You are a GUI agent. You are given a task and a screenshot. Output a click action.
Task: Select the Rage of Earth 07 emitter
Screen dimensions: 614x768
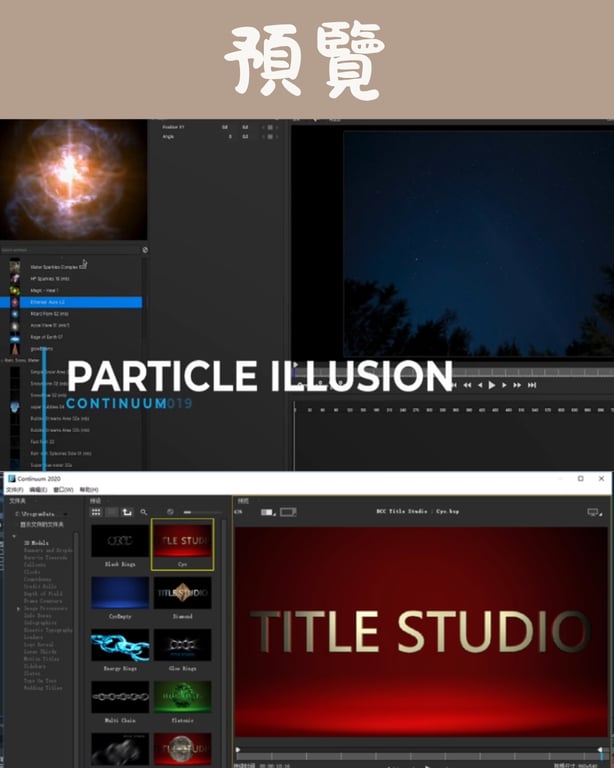pos(71,337)
